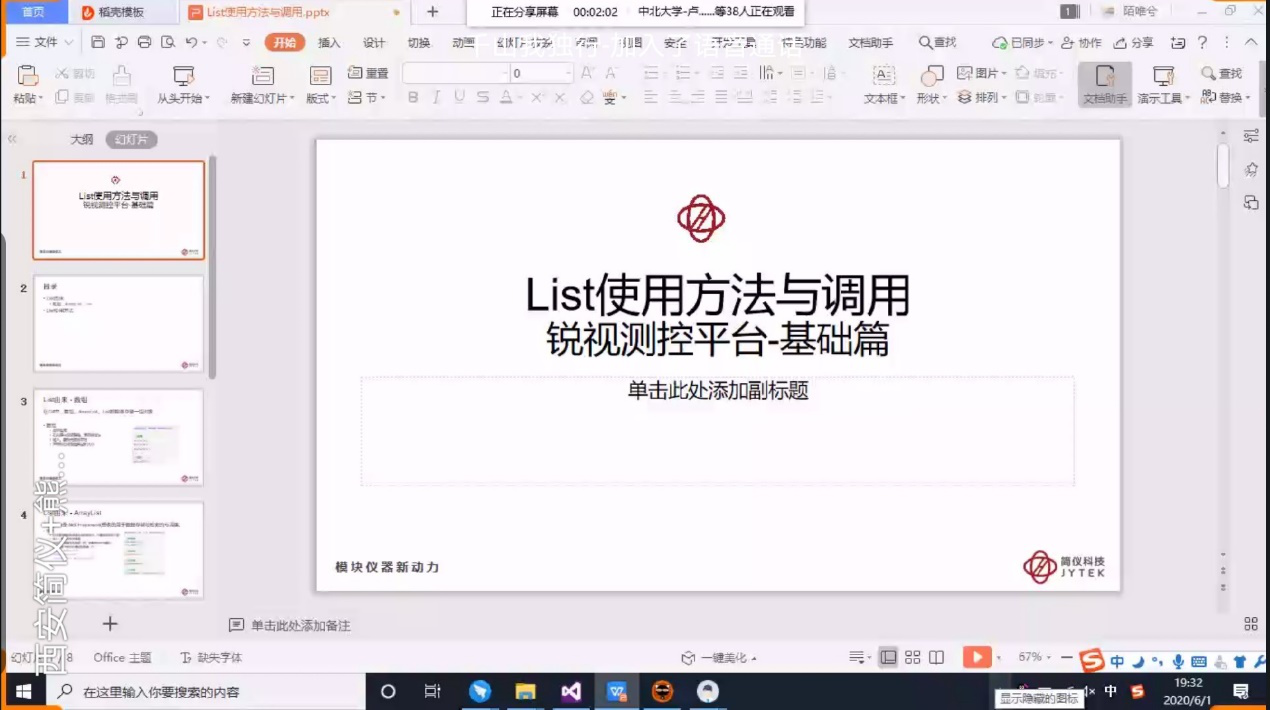The image size is (1270, 710).
Task: Switch to slide sorter grid view
Action: [912, 657]
